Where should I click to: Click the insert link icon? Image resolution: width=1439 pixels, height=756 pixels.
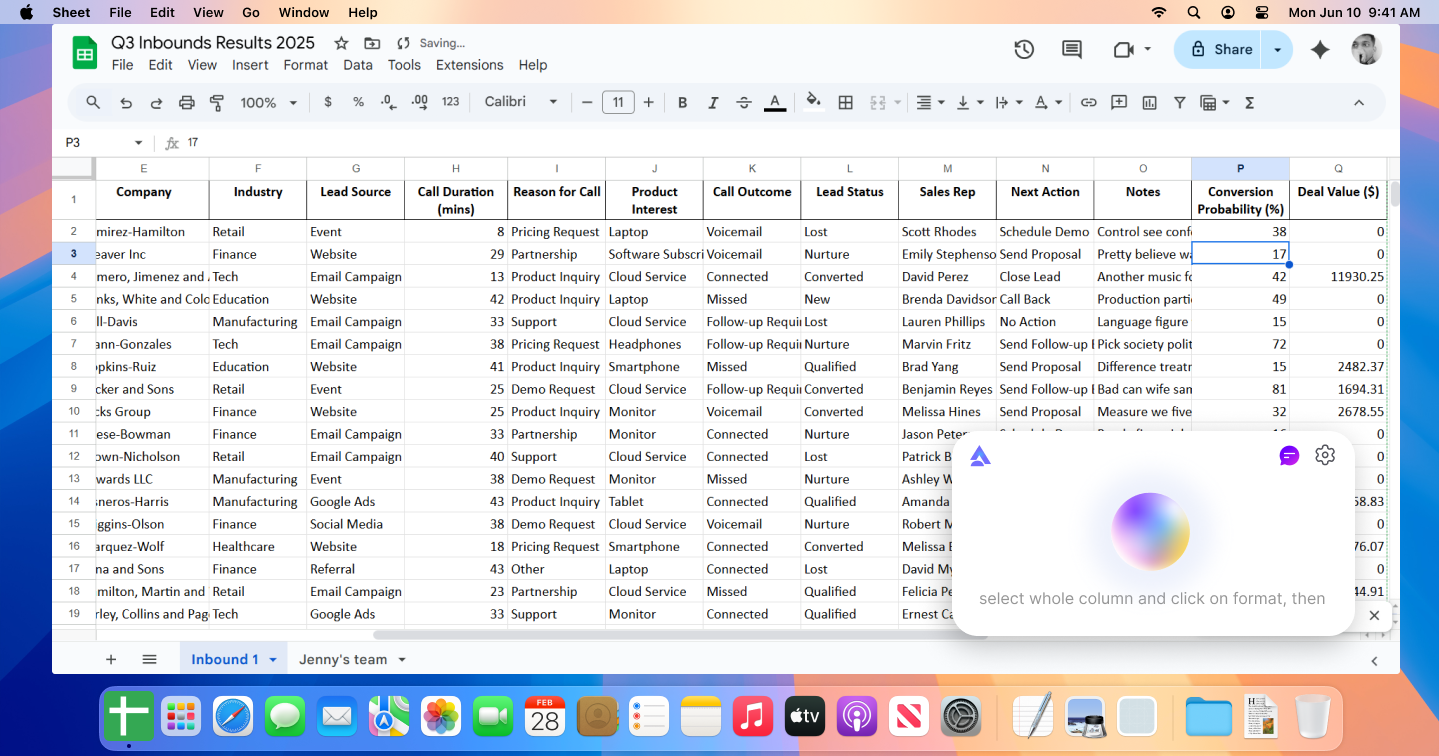pos(1088,102)
